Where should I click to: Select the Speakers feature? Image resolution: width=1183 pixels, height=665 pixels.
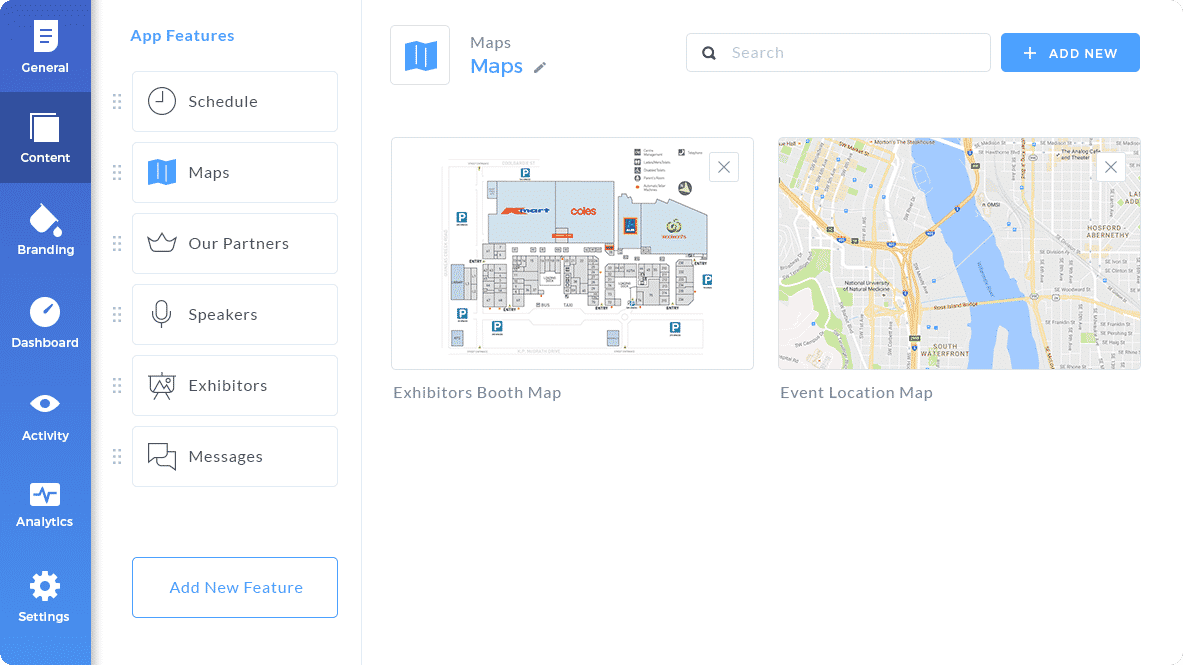click(x=235, y=315)
